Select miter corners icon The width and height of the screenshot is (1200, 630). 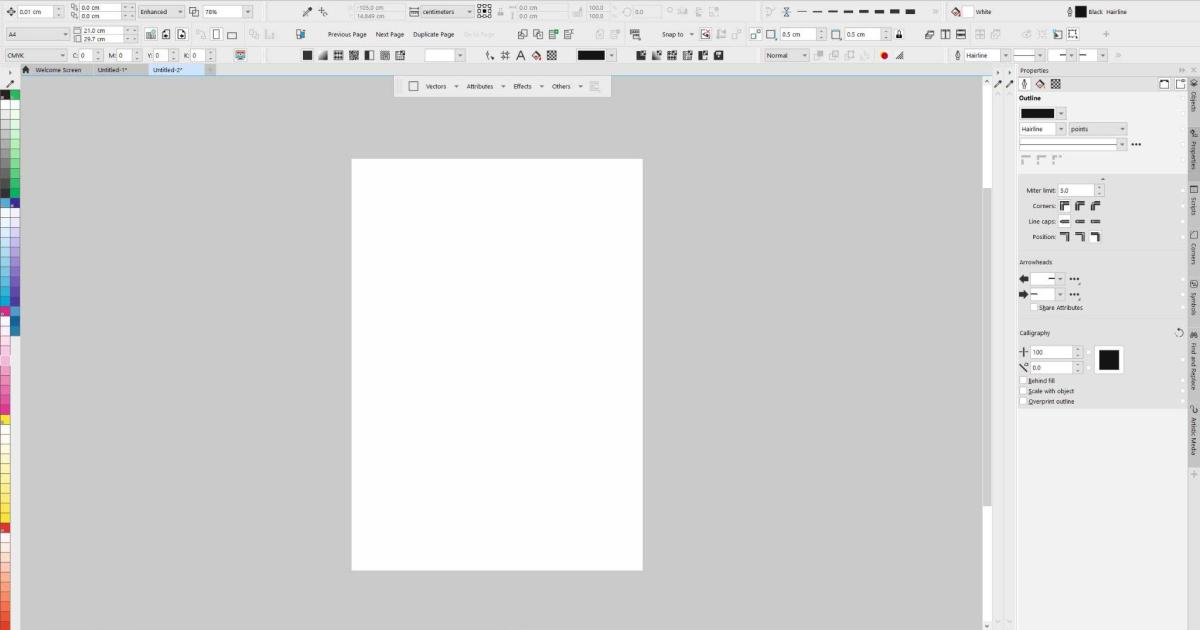click(x=1065, y=205)
